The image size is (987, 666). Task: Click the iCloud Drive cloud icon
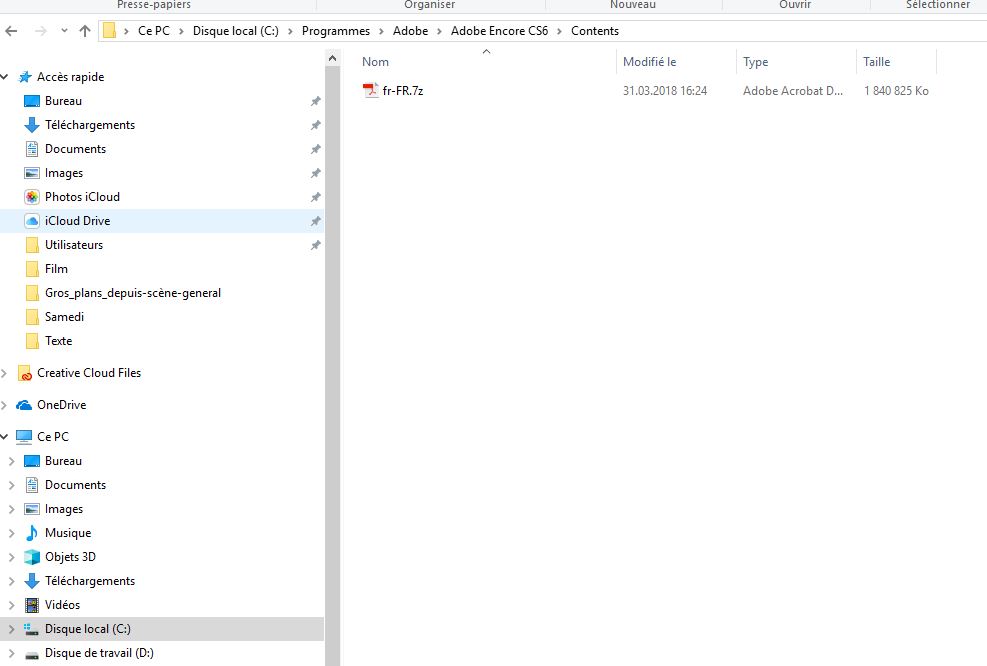31,221
